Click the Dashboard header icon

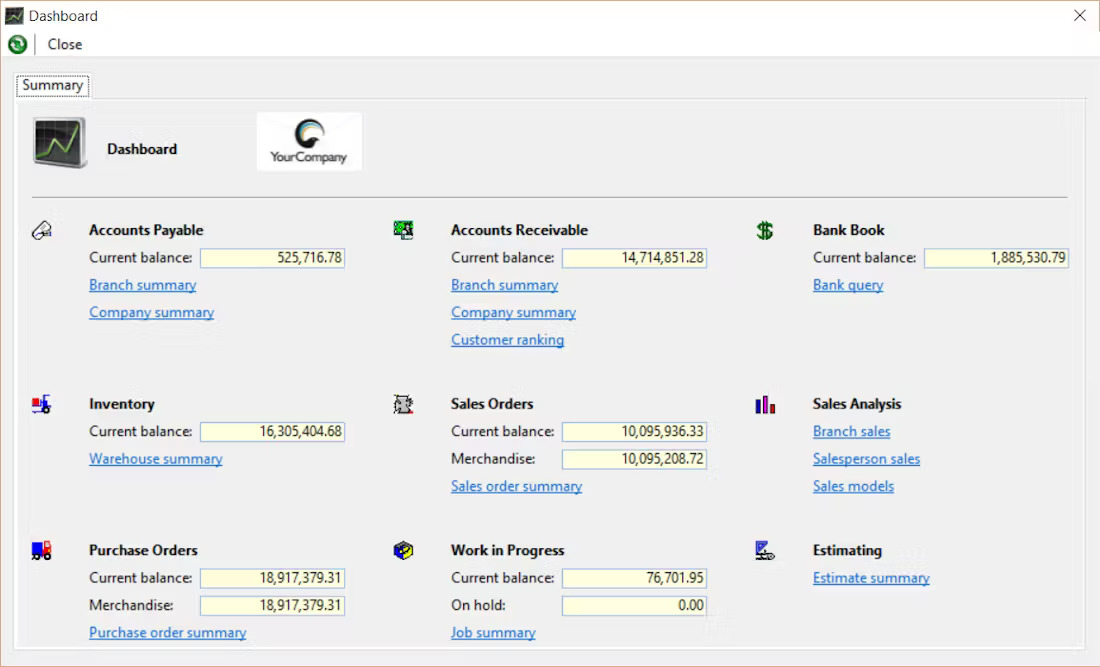tap(58, 141)
